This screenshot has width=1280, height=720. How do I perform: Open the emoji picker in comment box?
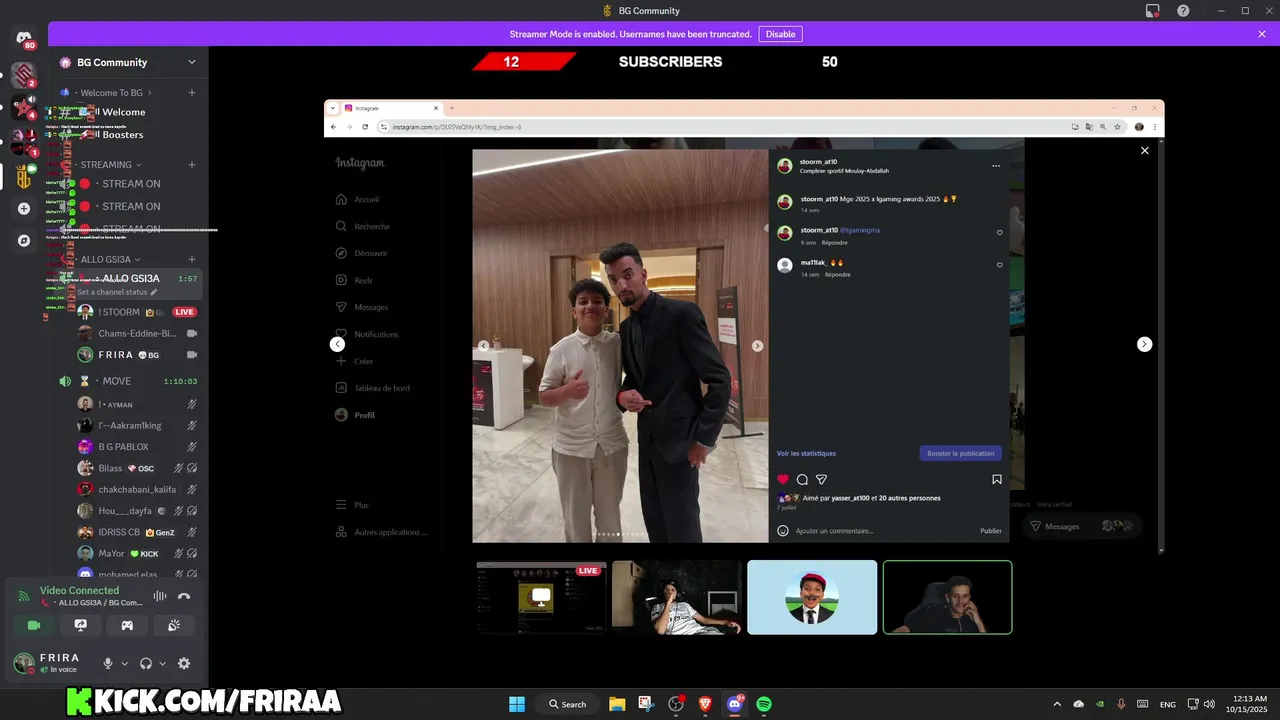tap(783, 531)
